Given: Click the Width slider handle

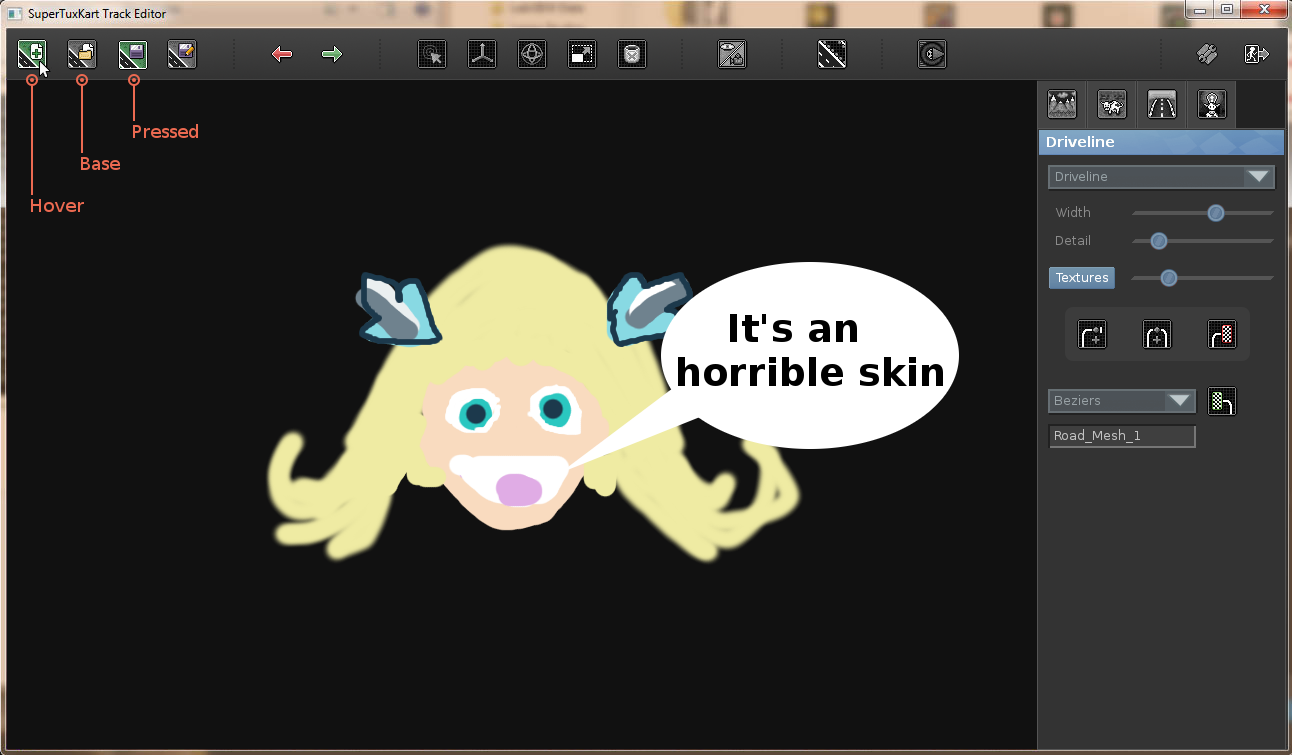Looking at the screenshot, I should pos(1216,213).
